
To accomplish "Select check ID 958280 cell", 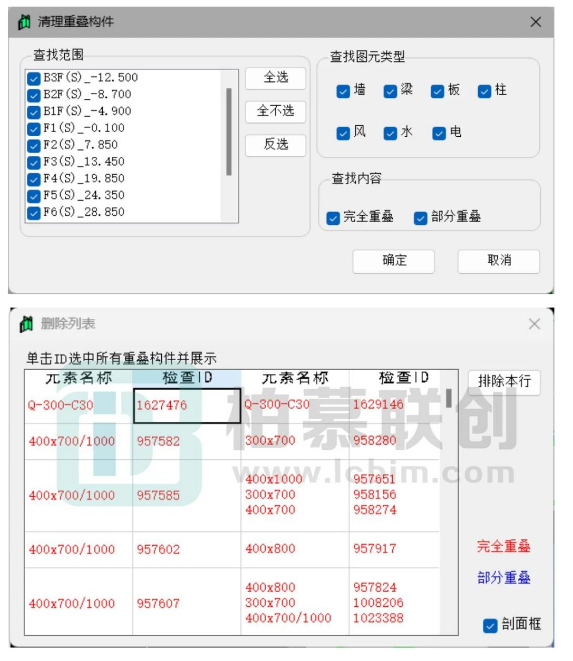I will (x=394, y=441).
